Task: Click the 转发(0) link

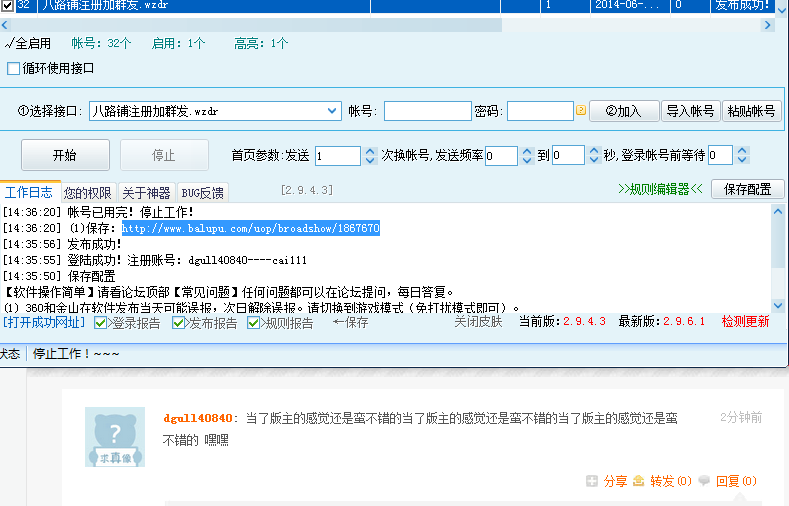Action: [671, 481]
